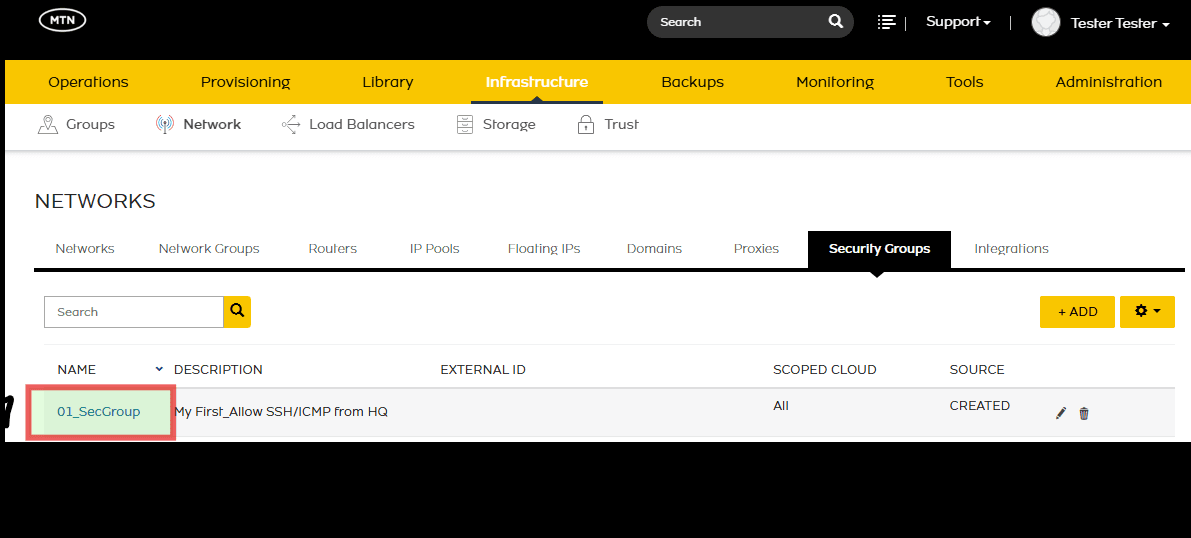Open the 01_SecGroup link
Image resolution: width=1191 pixels, height=538 pixels.
[99, 412]
